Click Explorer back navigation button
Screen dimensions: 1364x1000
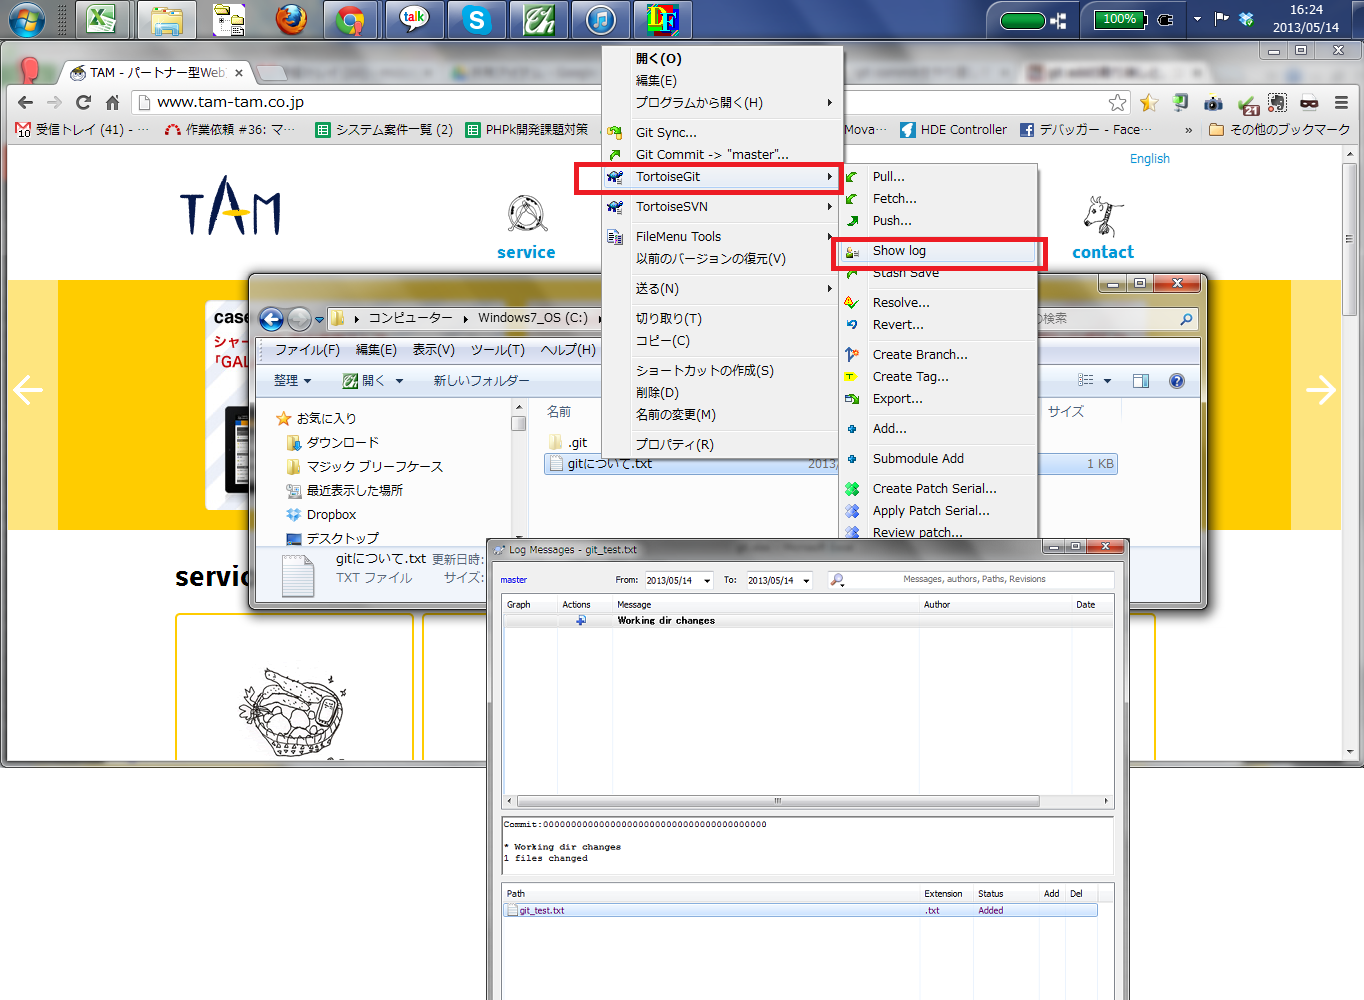click(271, 319)
